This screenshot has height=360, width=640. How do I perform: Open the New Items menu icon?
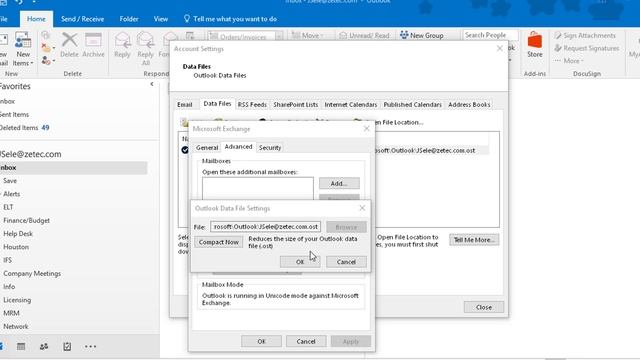click(x=23, y=41)
